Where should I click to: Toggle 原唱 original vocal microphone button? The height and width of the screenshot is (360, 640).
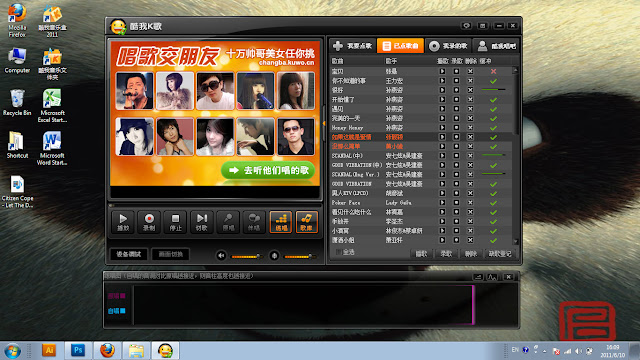(228, 222)
